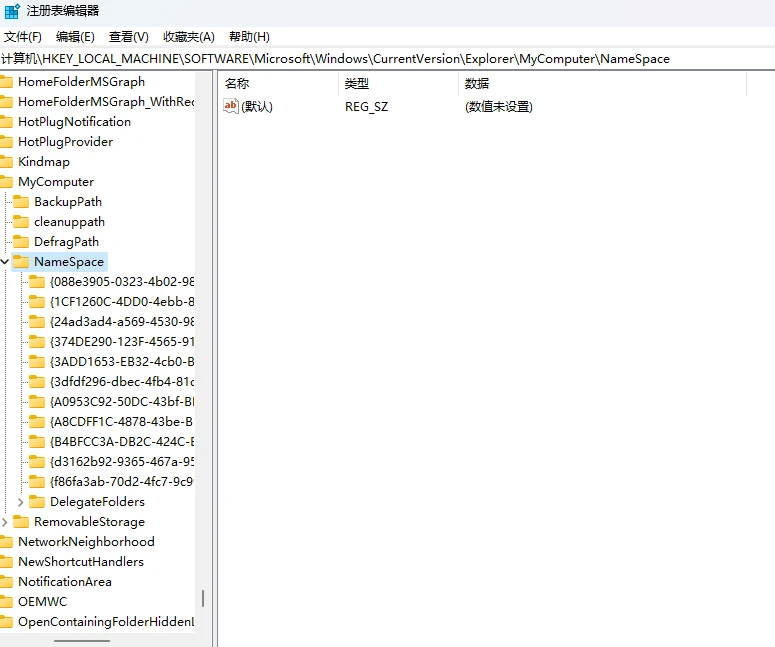Click the folder icon of {B4BFCC3A-DB2C key
The image size is (775, 647).
tap(37, 442)
